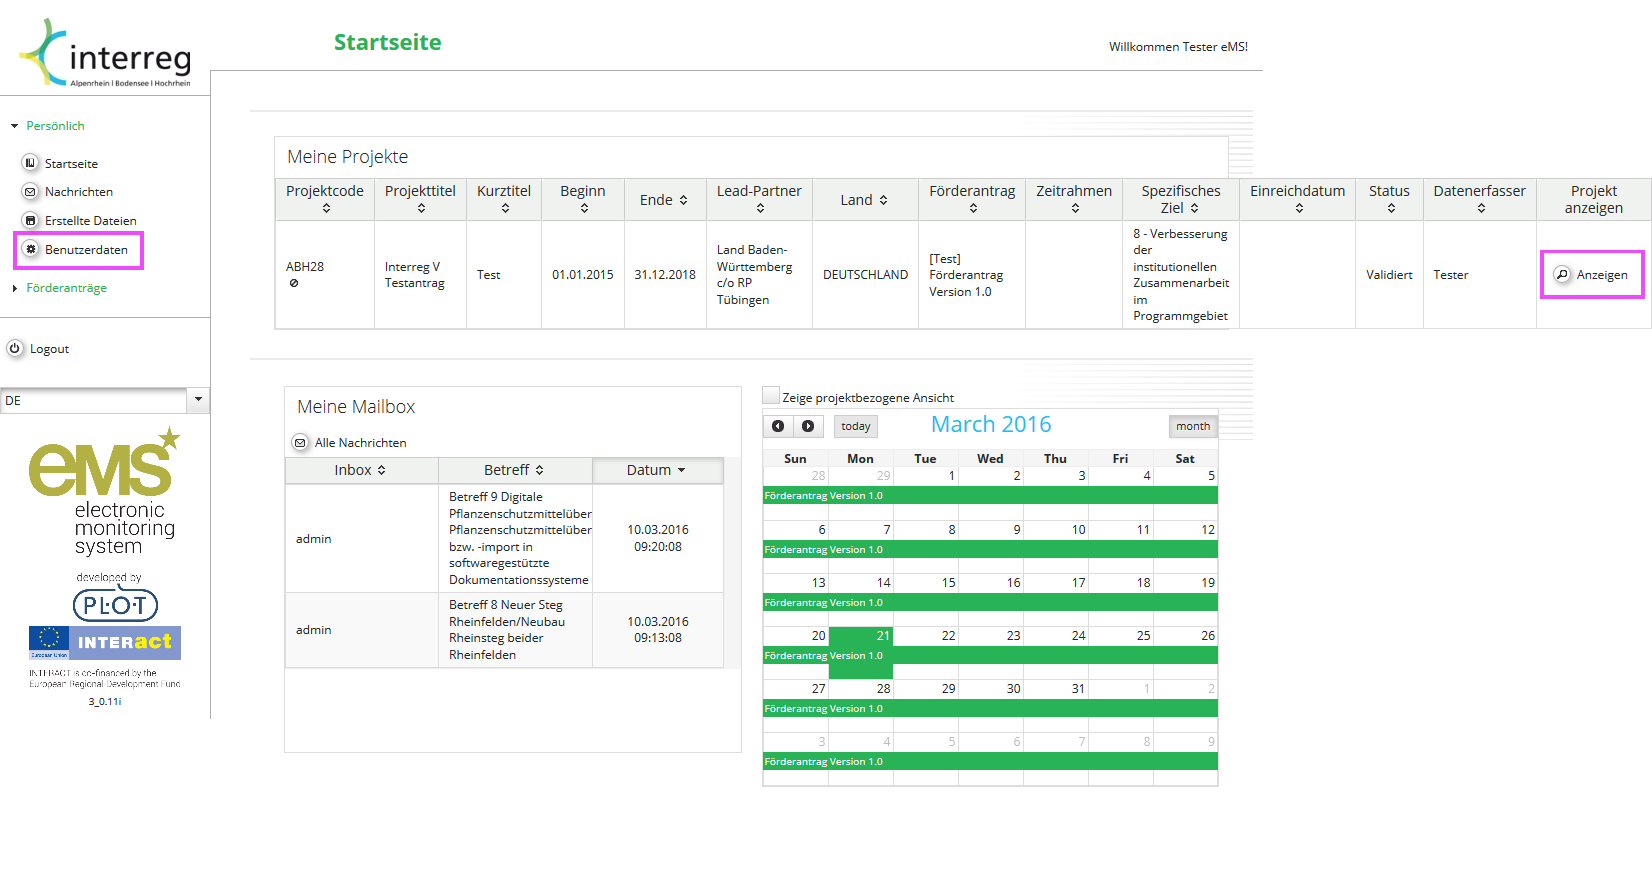Click the 01.01.2015 start date cell
Viewport: 1652px width, 889px height.
(x=583, y=275)
